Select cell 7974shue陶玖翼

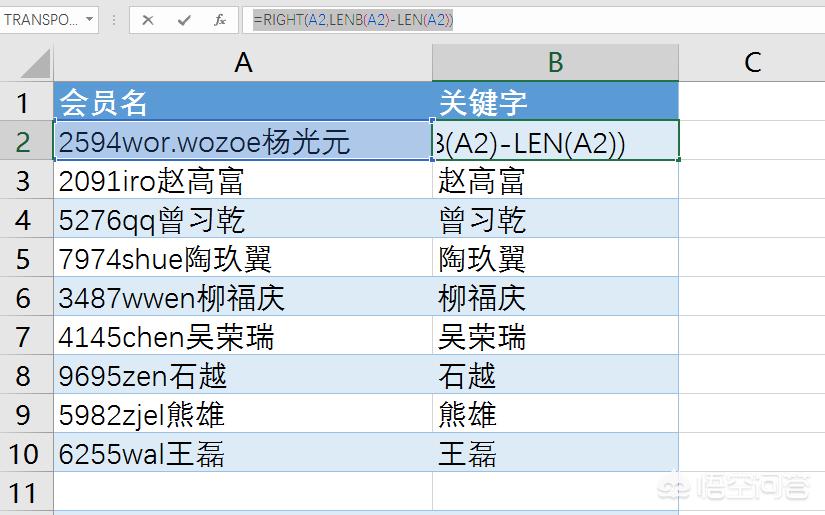click(x=243, y=257)
